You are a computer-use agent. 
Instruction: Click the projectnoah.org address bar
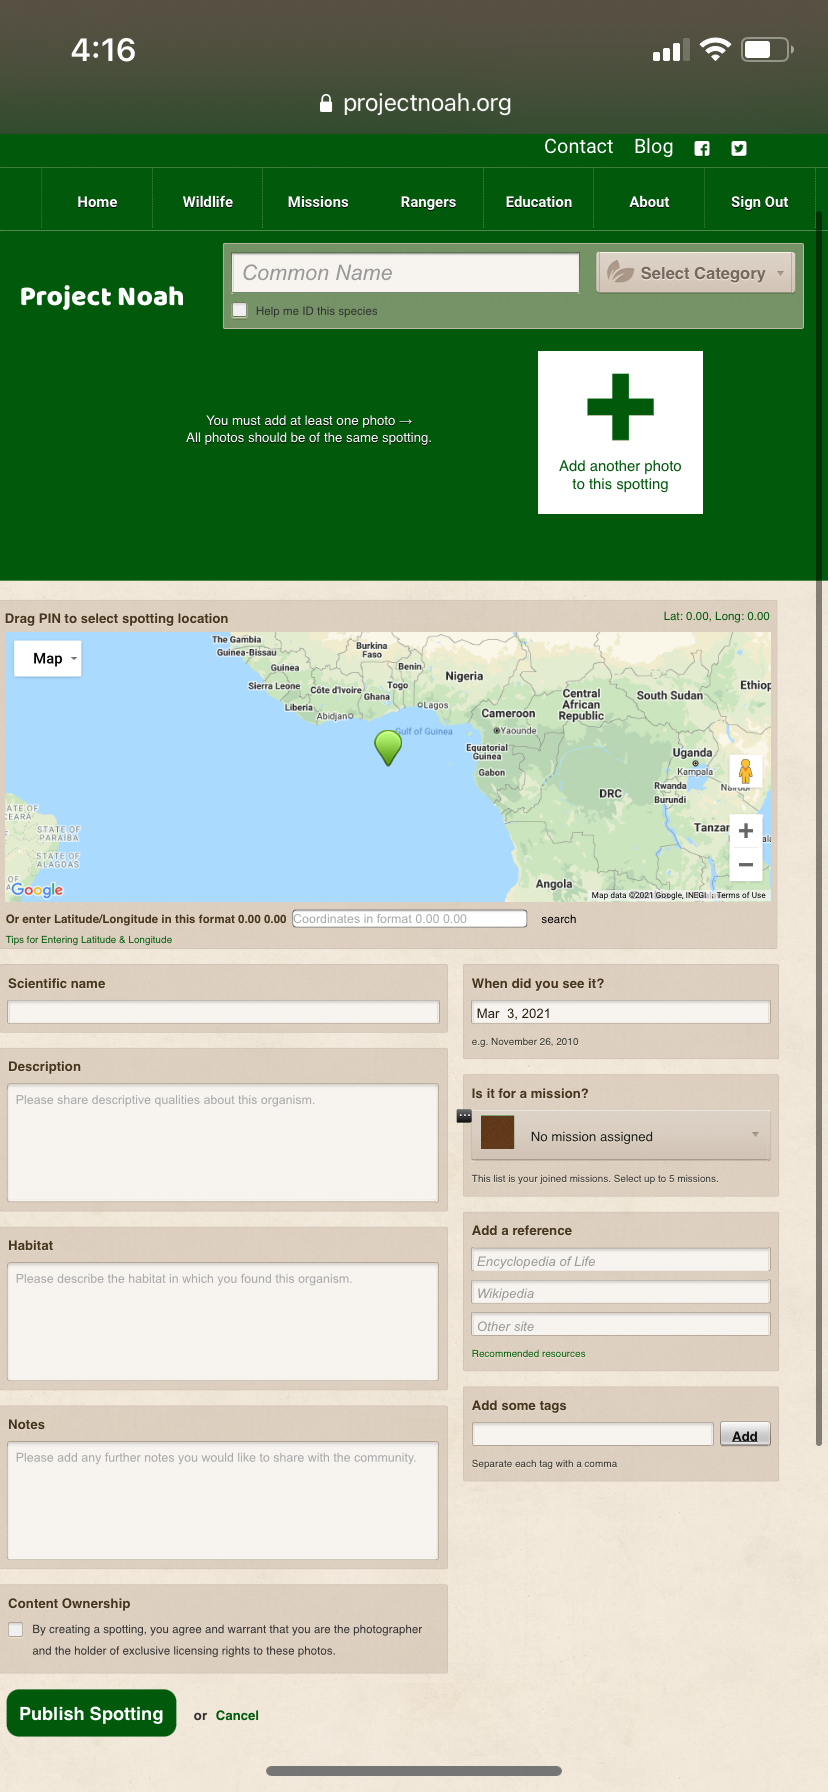(414, 103)
